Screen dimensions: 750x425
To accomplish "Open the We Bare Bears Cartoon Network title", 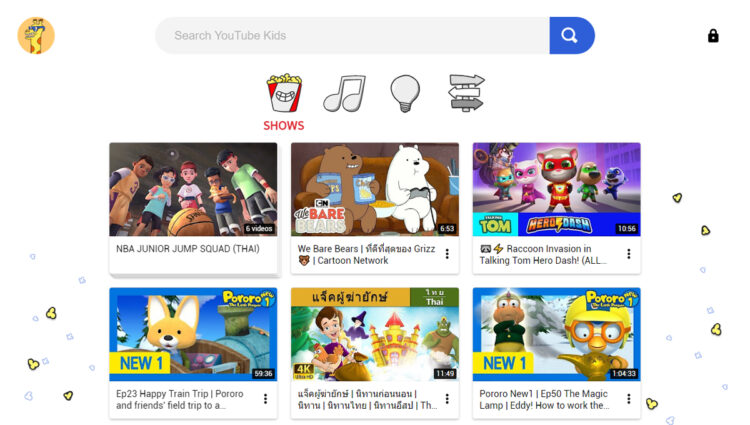I will [366, 255].
